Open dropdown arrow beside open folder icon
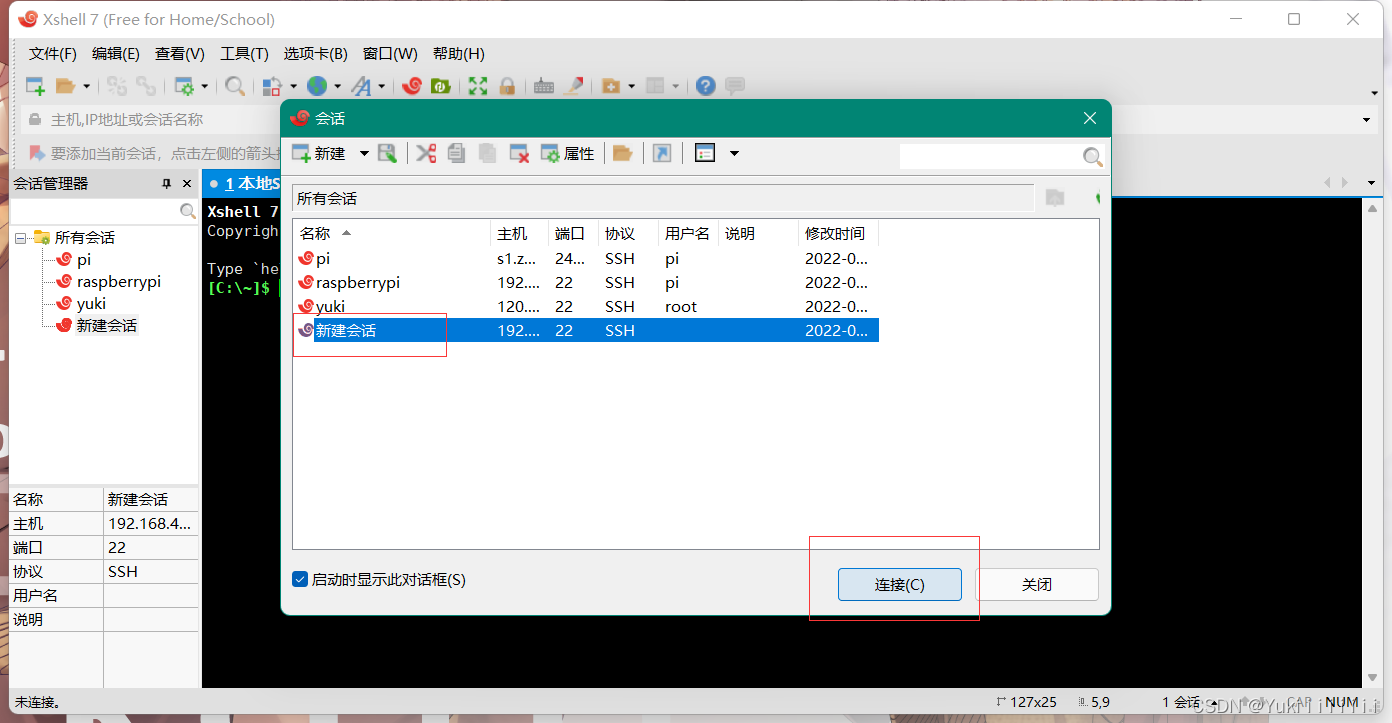 point(87,86)
